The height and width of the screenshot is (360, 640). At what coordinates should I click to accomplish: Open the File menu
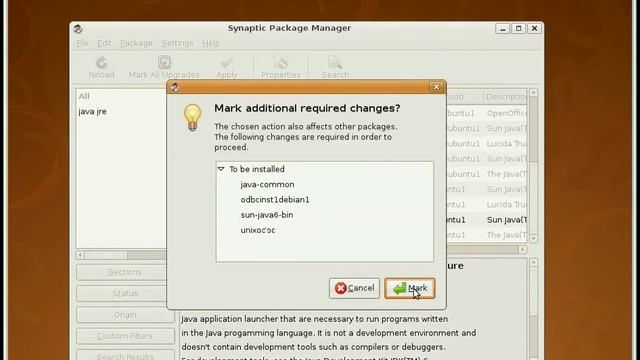[x=82, y=43]
